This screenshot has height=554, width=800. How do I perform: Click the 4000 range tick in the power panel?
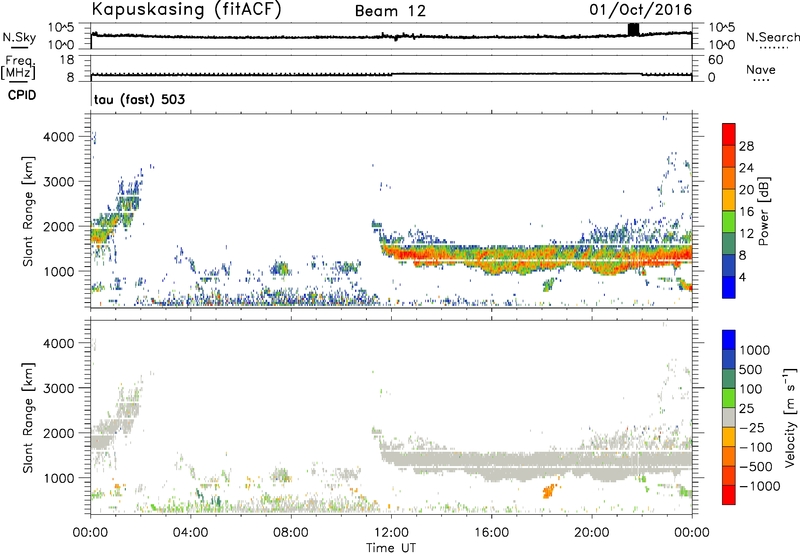[59, 137]
